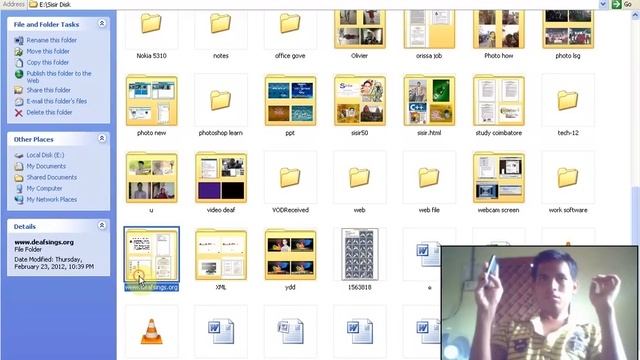Select the VODReceived folder

click(x=290, y=178)
